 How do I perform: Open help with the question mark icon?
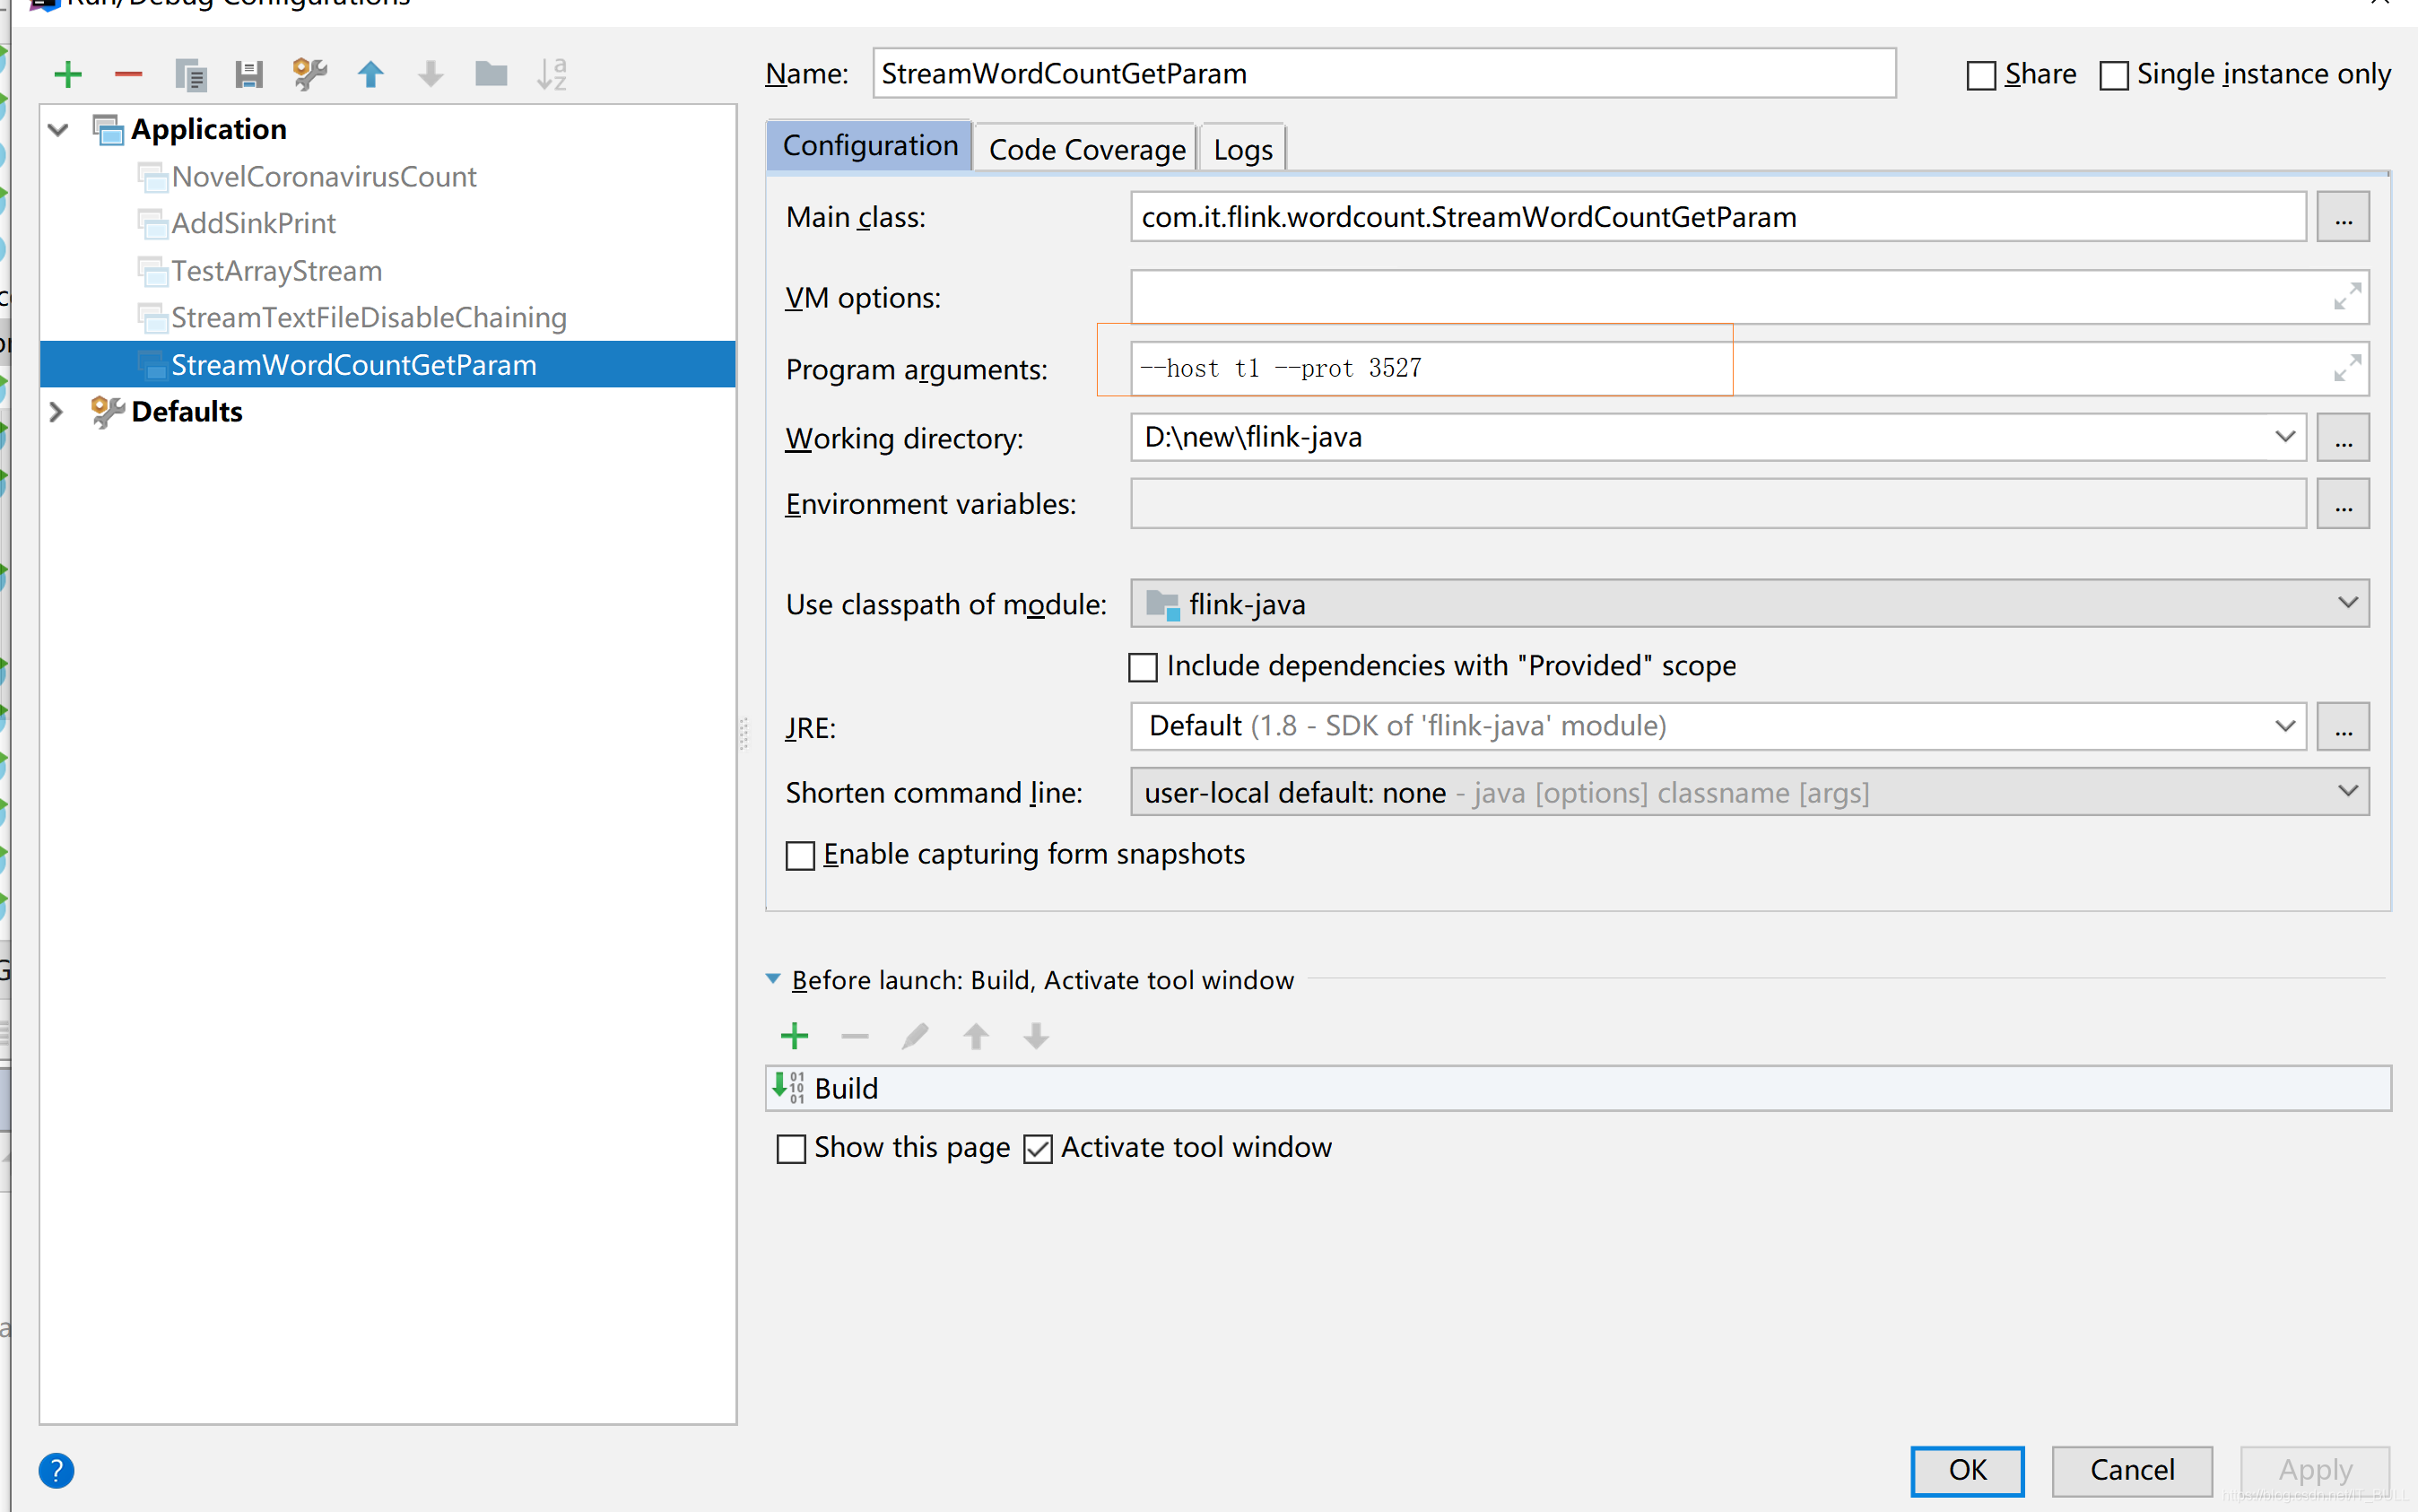pos(56,1470)
